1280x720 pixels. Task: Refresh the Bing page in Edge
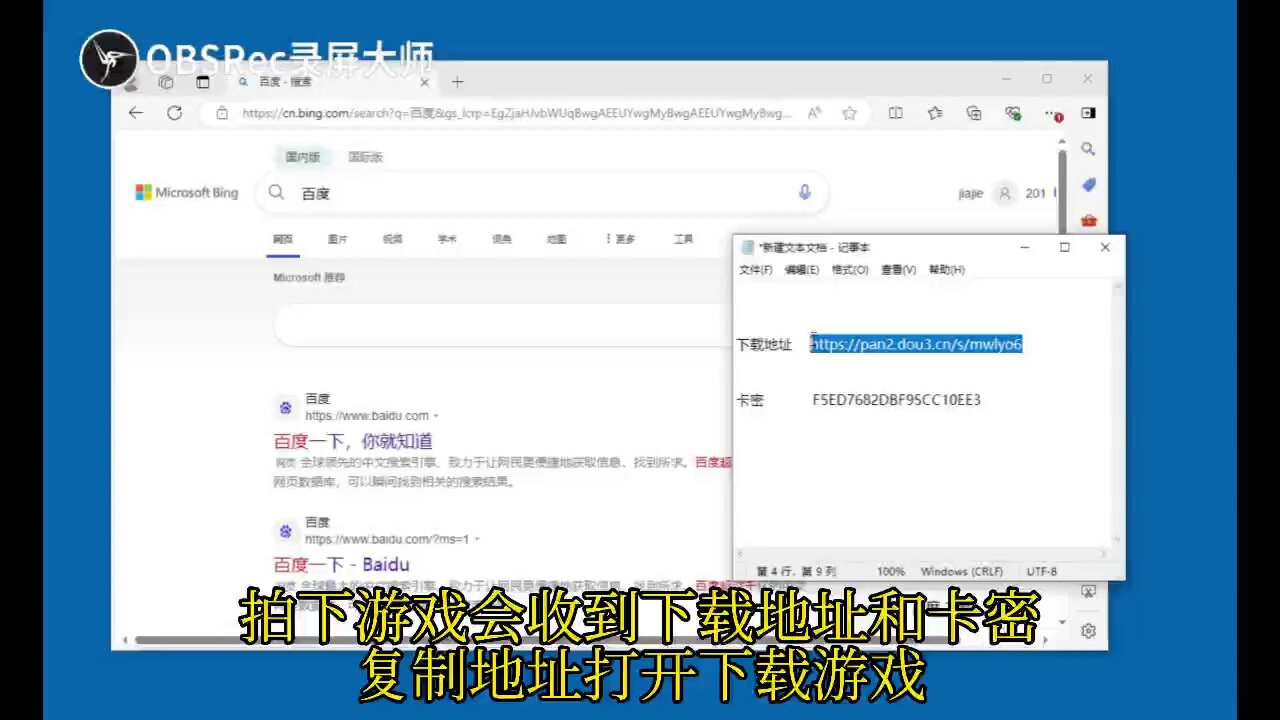[x=174, y=113]
